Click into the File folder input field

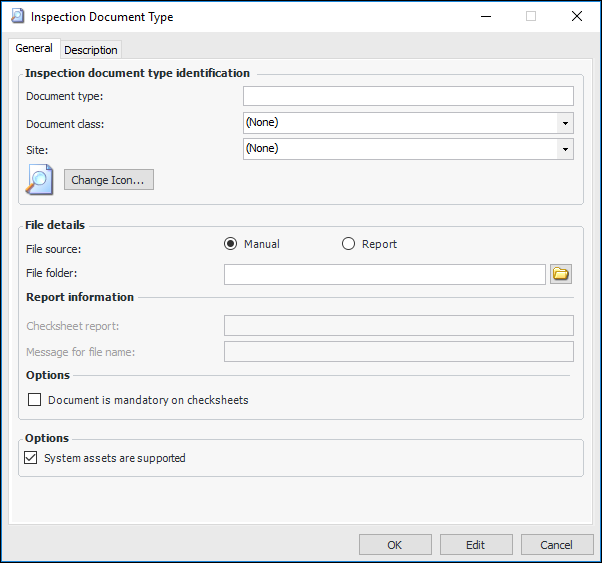coord(384,274)
